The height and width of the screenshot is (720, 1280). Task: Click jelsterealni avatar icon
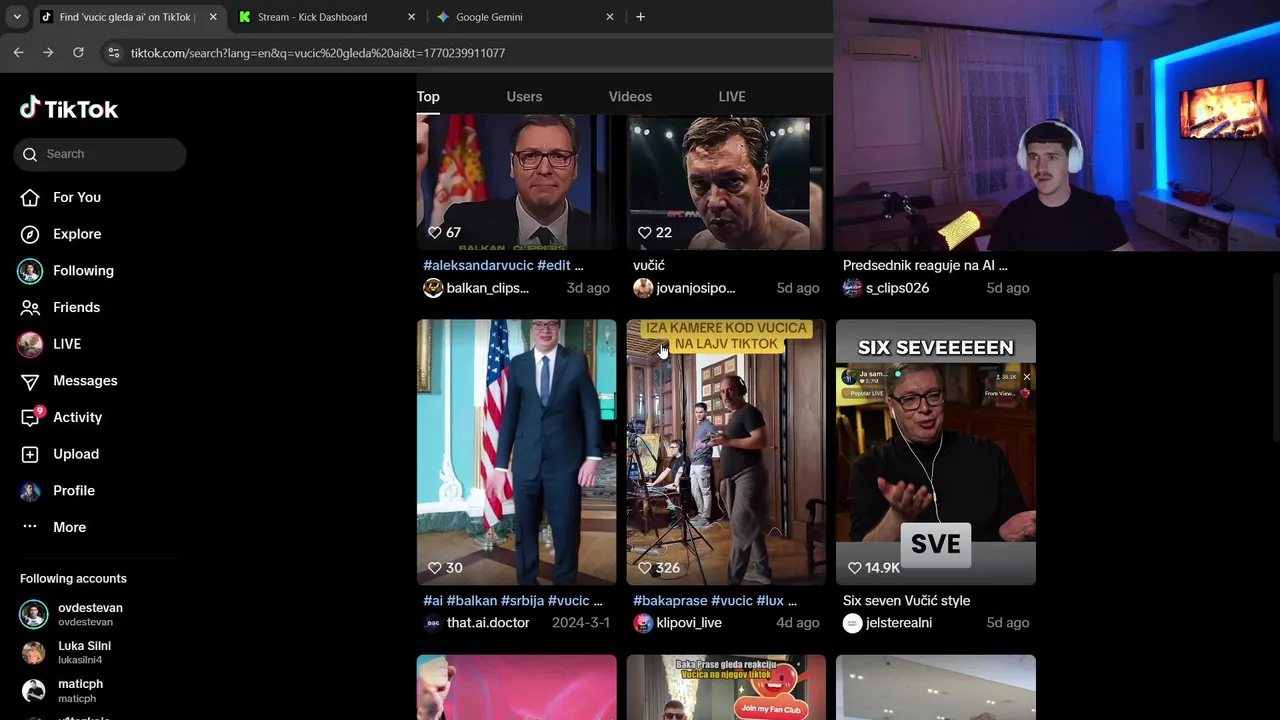pyautogui.click(x=852, y=623)
